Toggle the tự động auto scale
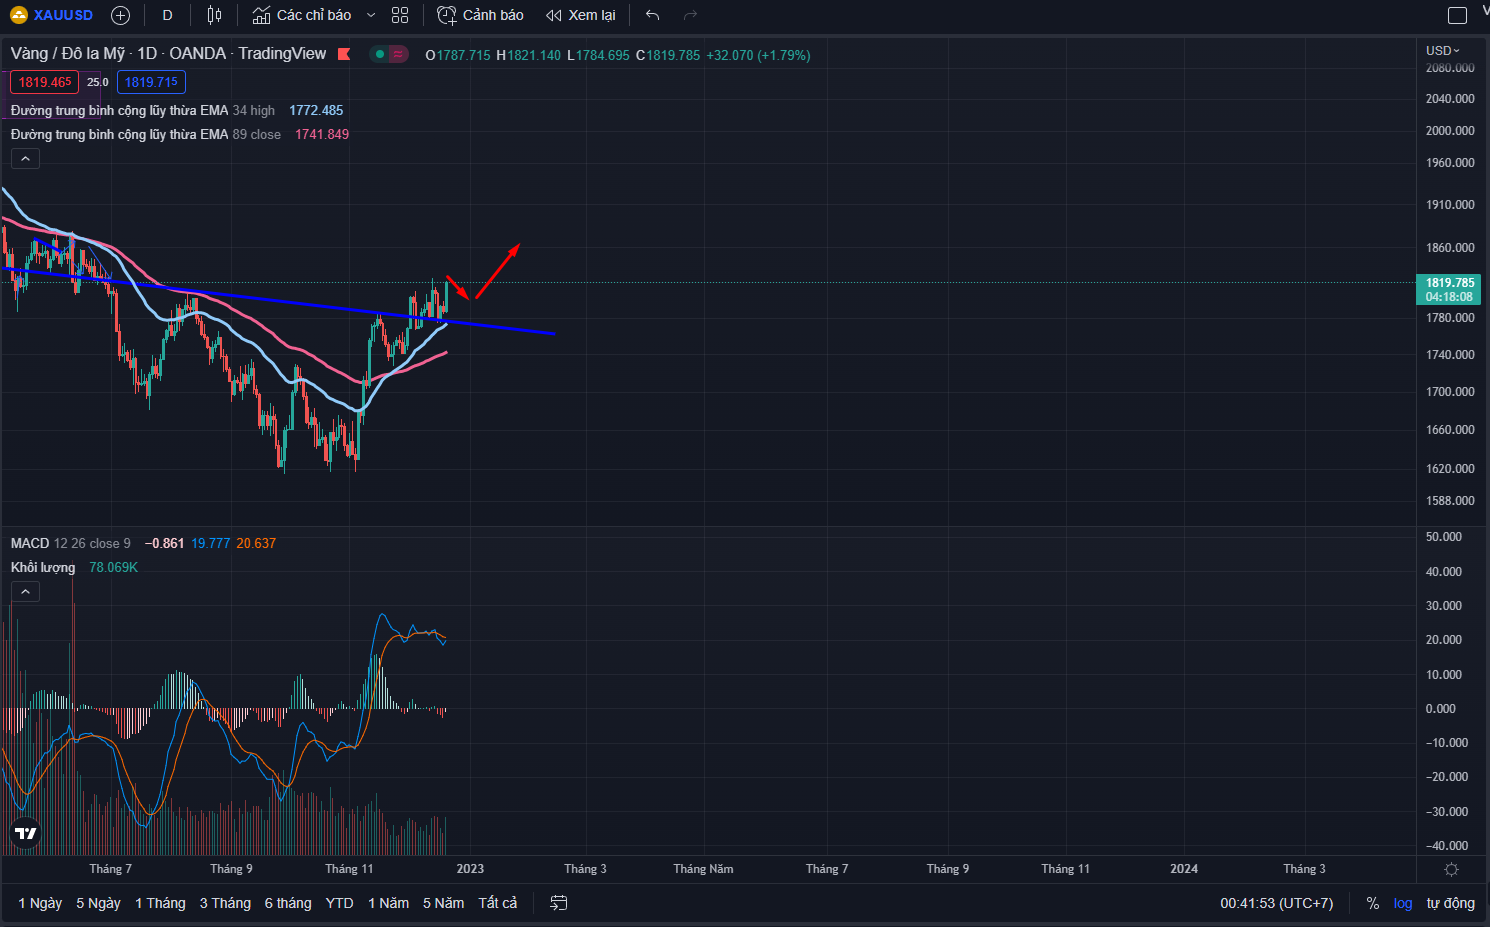 click(1450, 903)
